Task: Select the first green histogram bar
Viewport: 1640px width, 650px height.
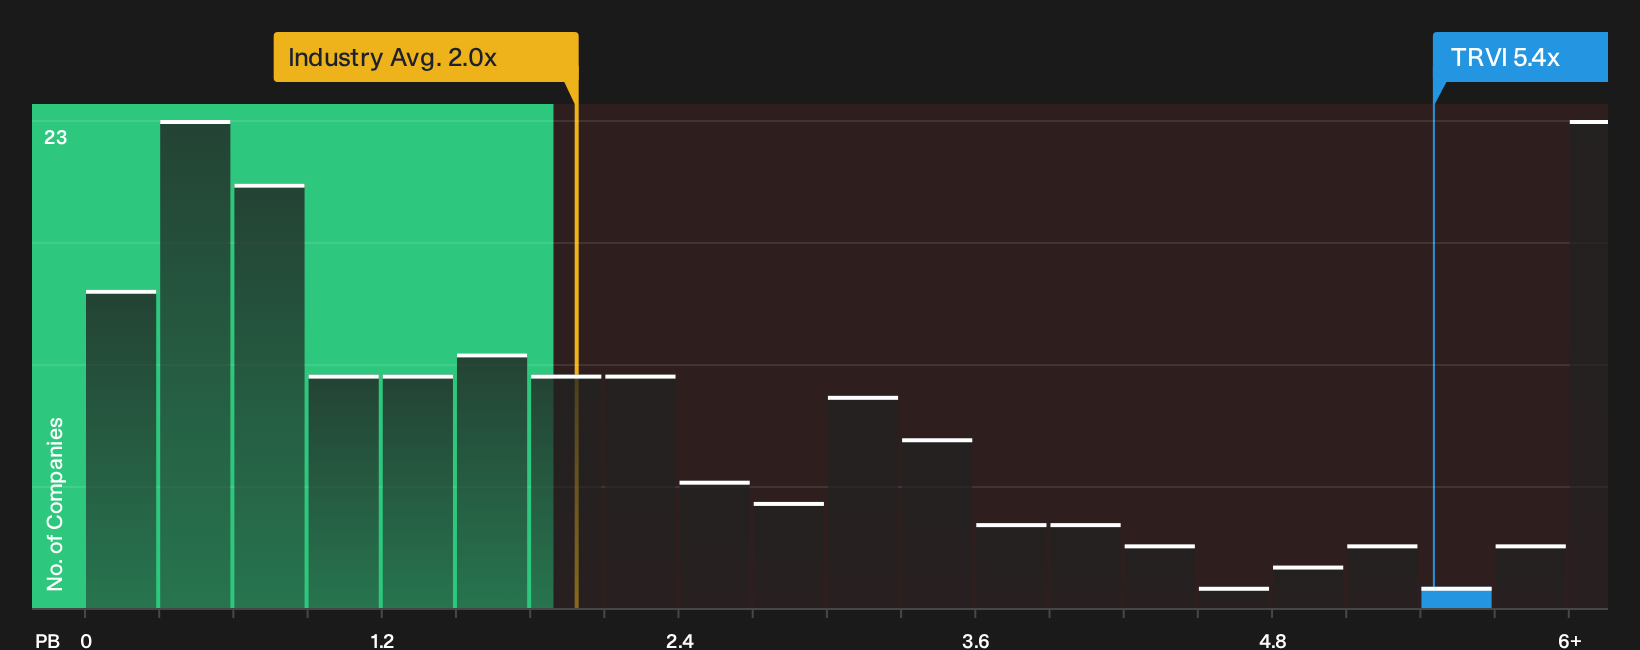Action: point(121,450)
